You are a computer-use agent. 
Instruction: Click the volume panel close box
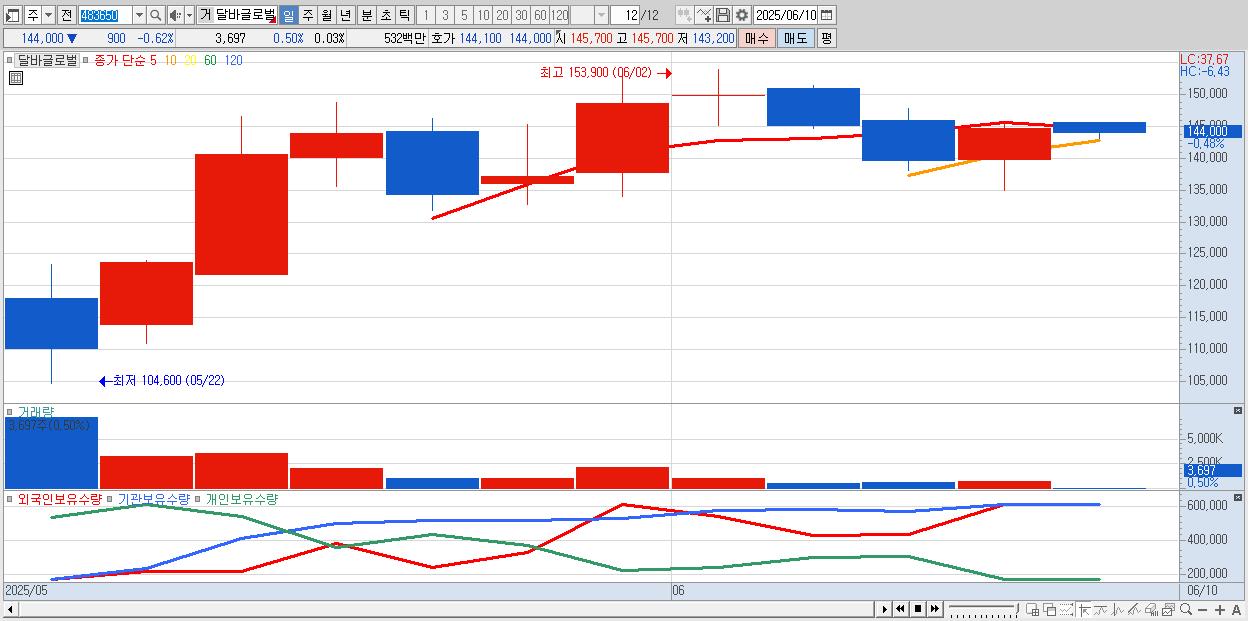point(1238,411)
